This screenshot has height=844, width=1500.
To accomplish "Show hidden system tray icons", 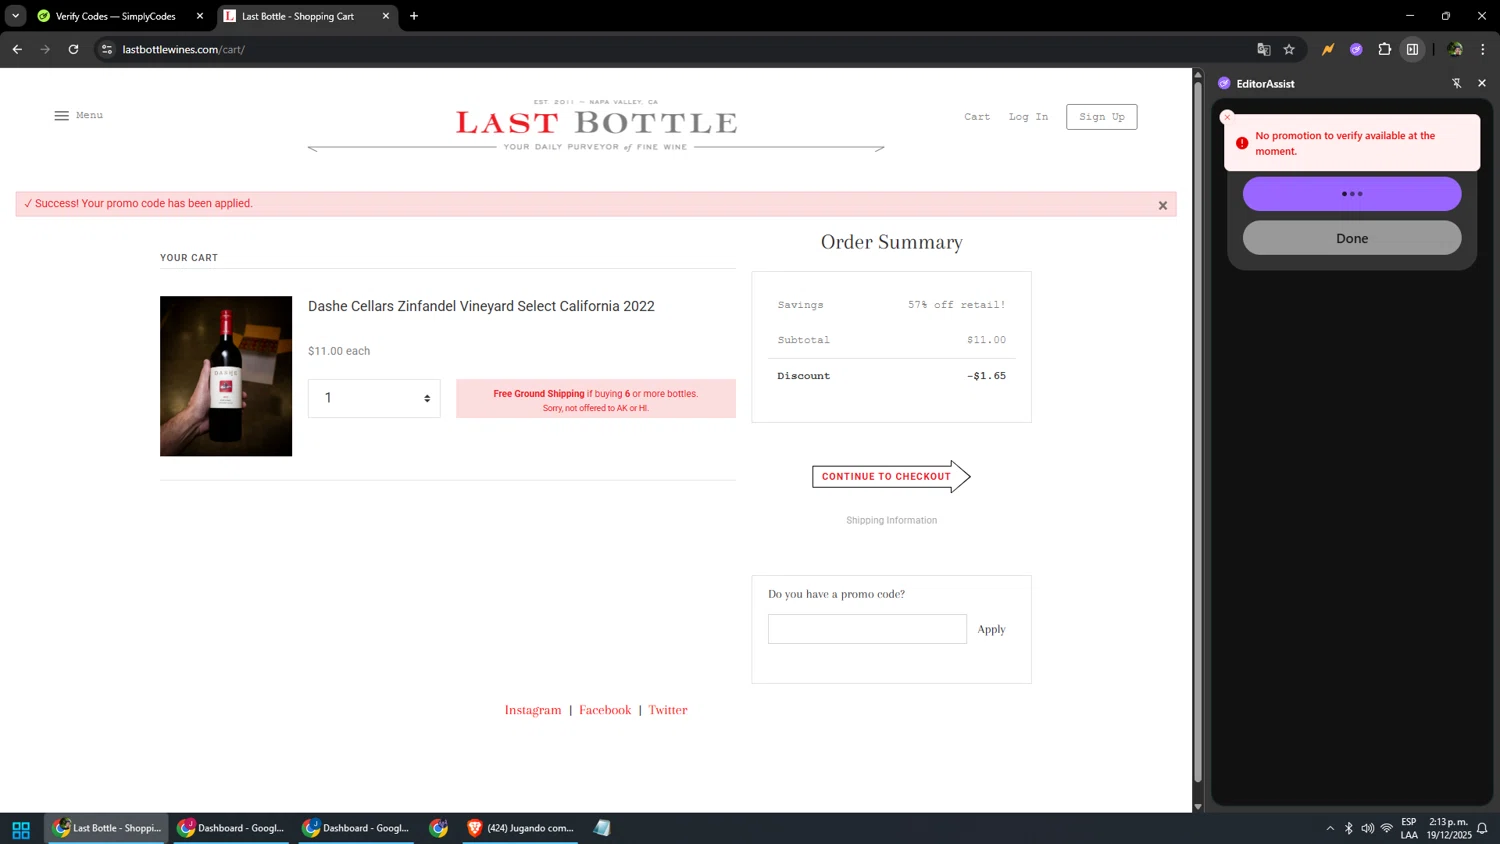I will point(1330,828).
